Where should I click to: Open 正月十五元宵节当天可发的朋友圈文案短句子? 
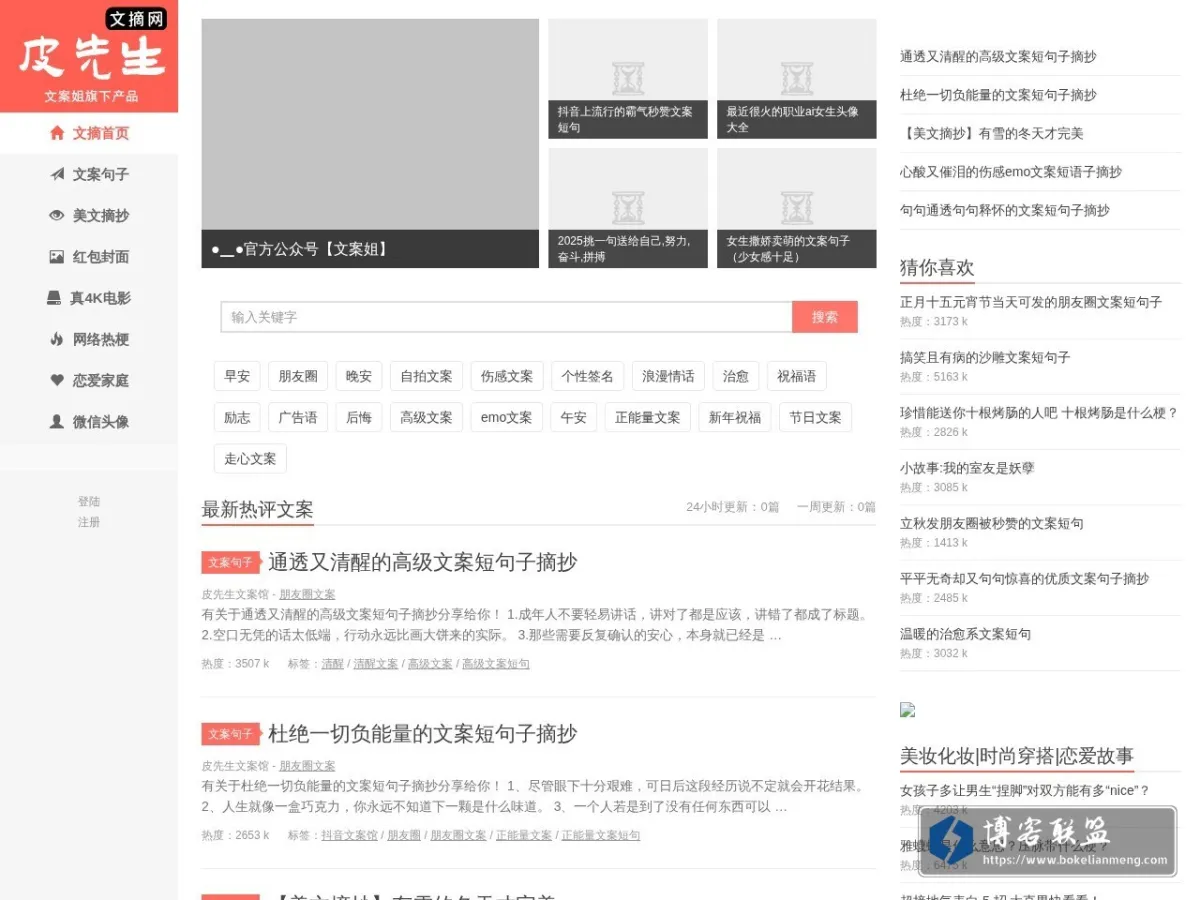(1031, 302)
